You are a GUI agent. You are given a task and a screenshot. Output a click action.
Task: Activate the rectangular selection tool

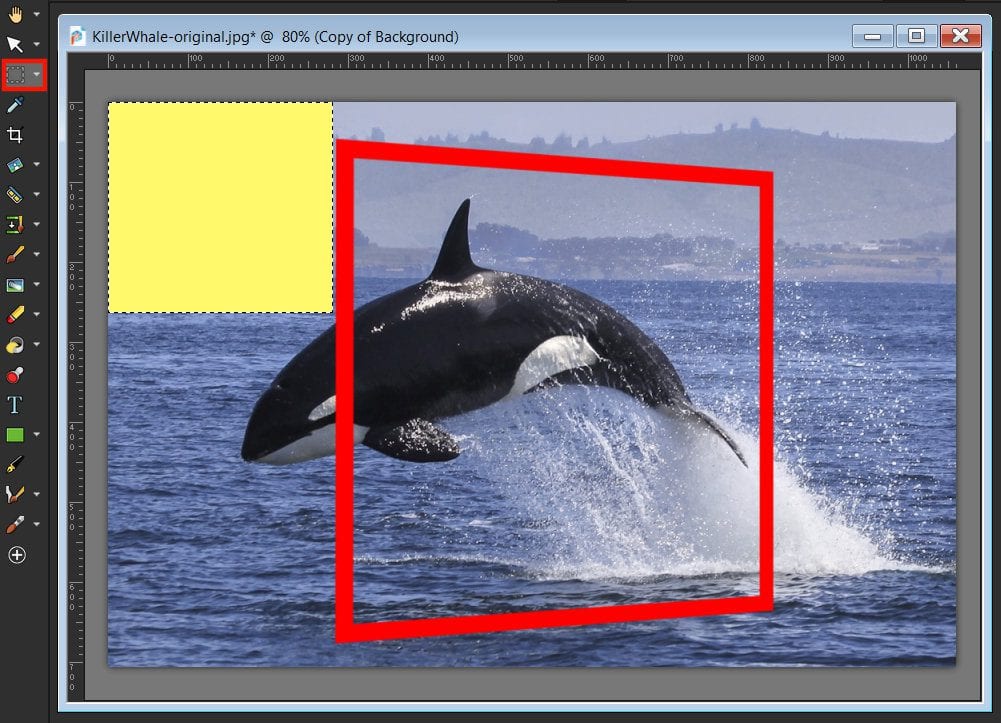(x=15, y=74)
